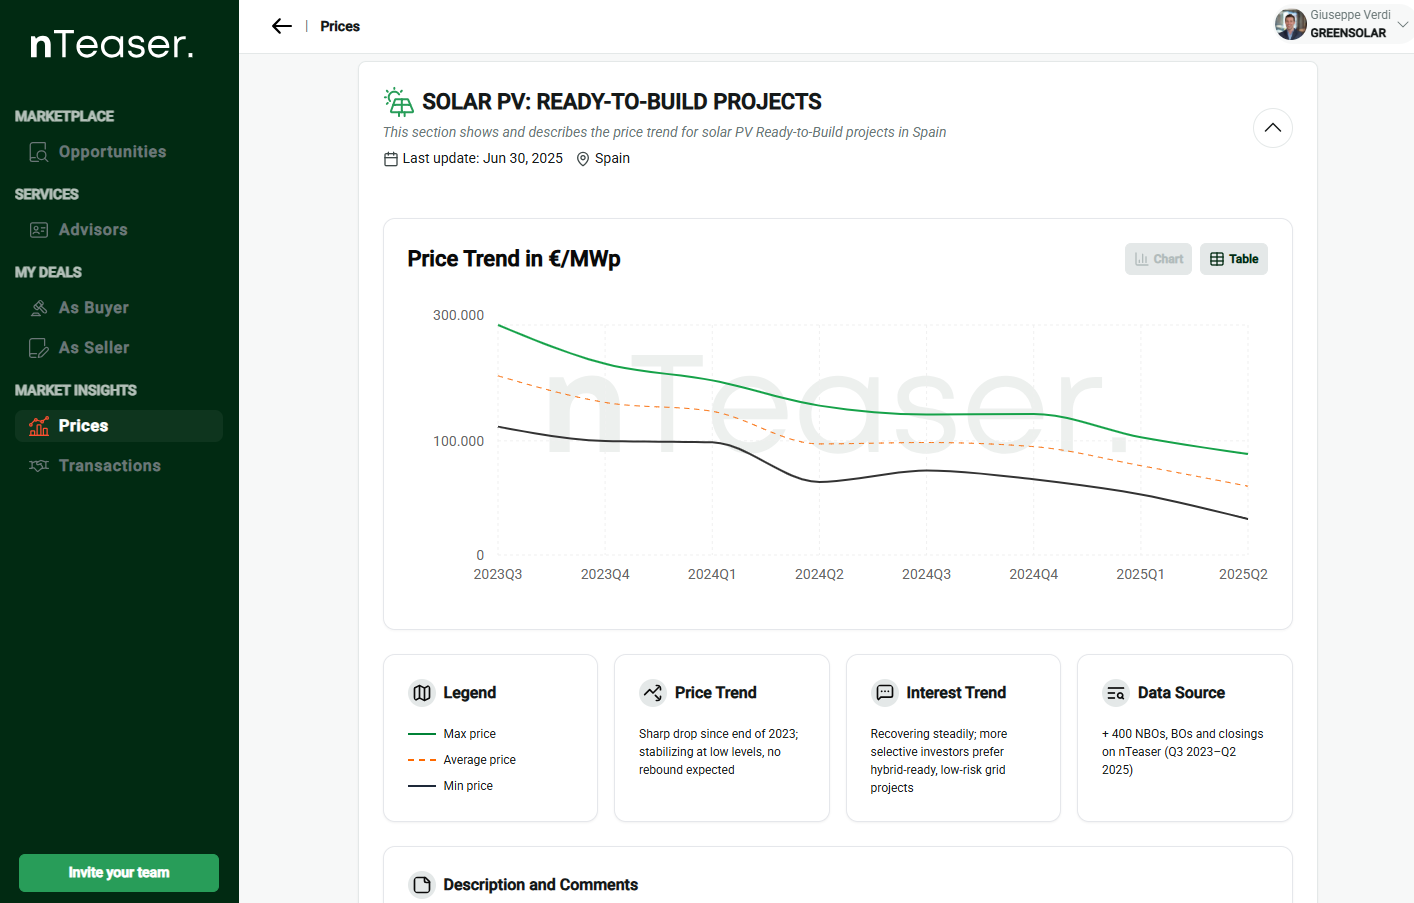The image size is (1414, 903).
Task: Switch to Chart view
Action: (1158, 259)
